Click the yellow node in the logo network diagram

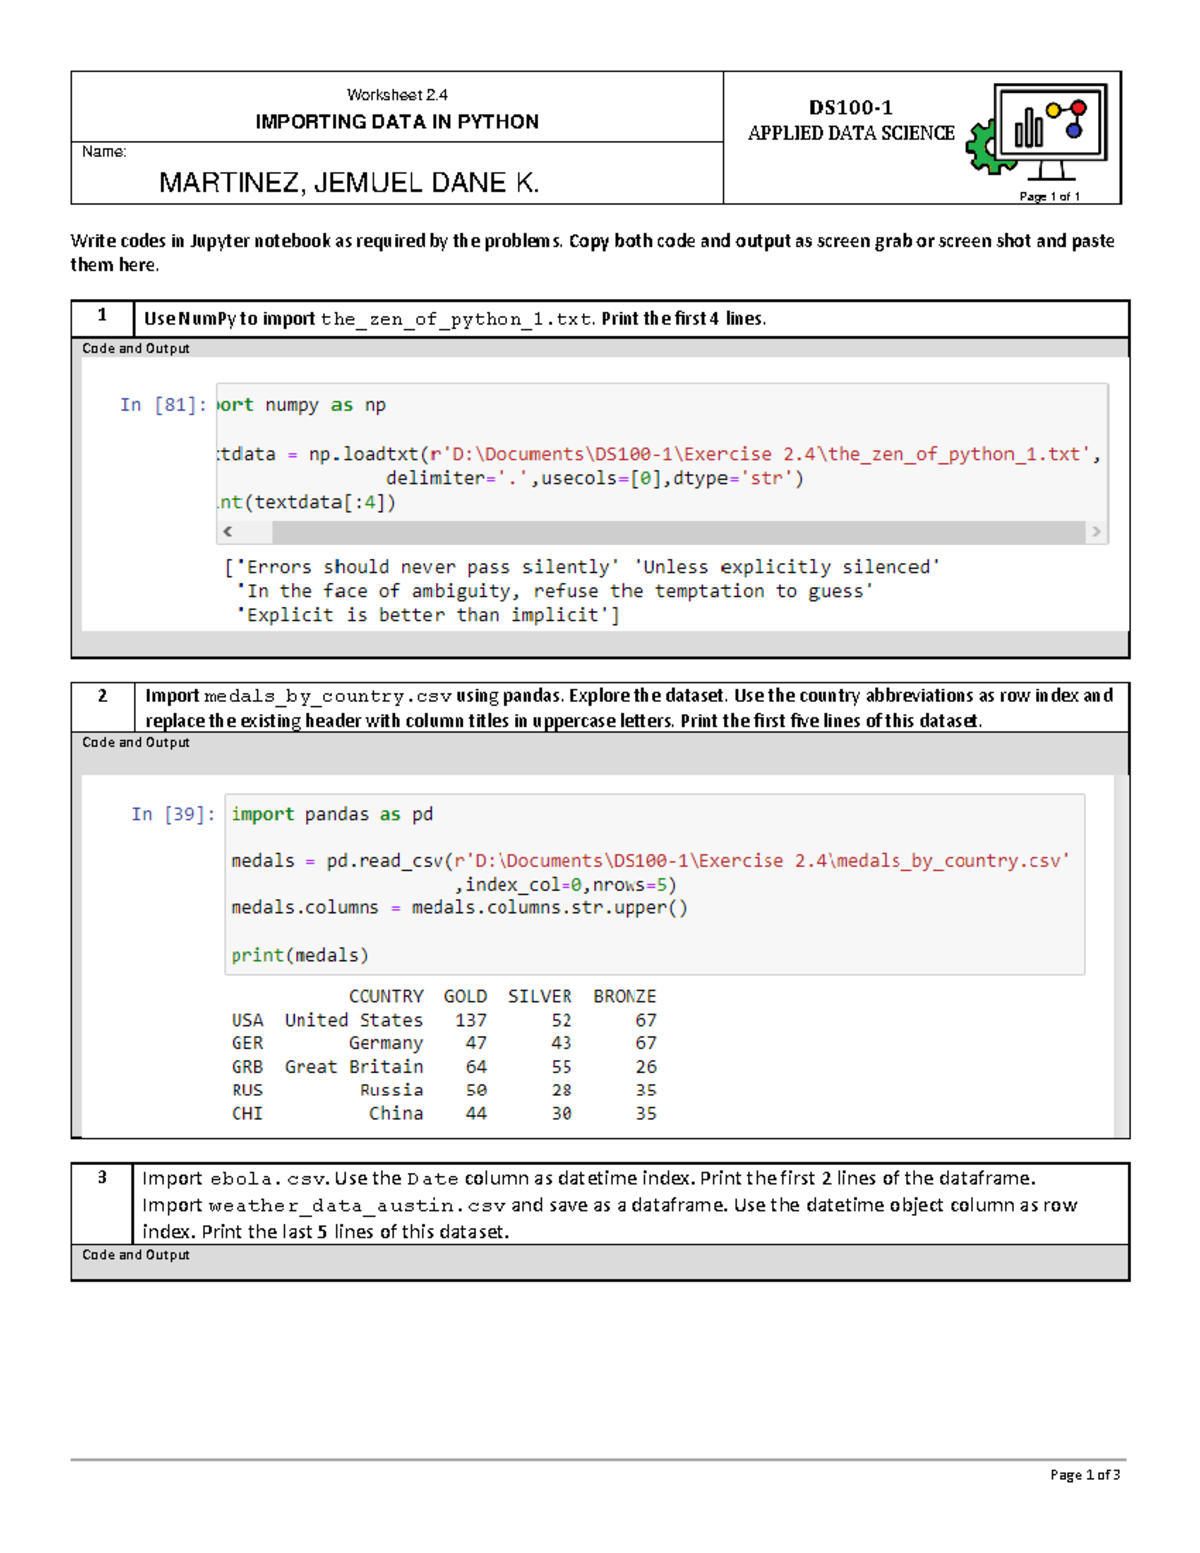click(x=1053, y=110)
